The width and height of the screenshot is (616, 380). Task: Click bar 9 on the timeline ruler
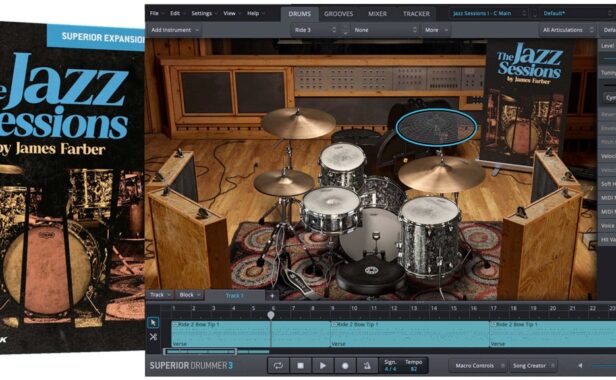click(332, 308)
